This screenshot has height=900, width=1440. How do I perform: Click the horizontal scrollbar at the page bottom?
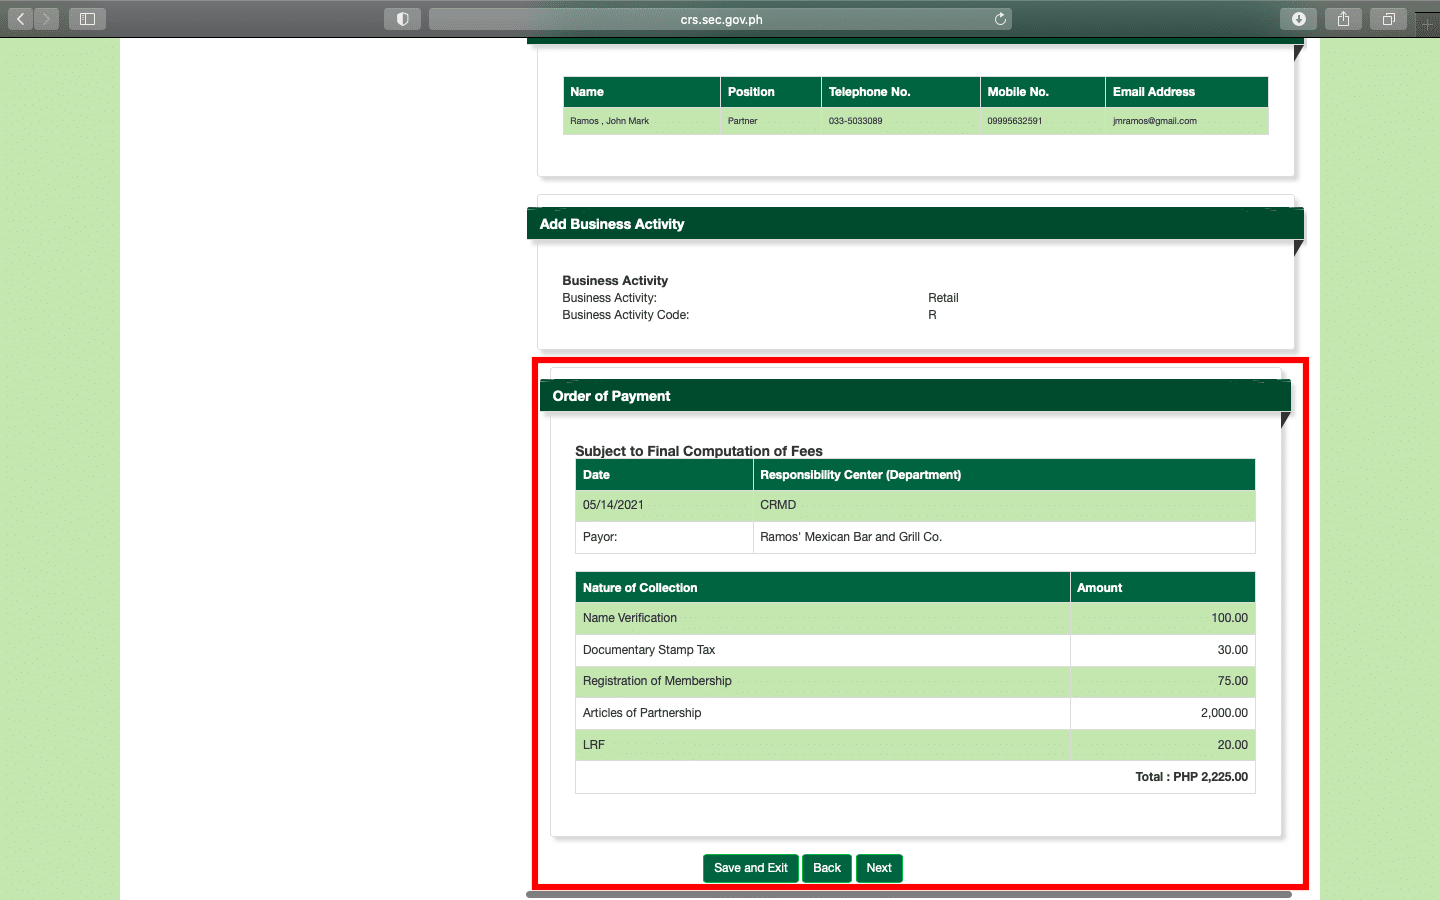pos(908,894)
